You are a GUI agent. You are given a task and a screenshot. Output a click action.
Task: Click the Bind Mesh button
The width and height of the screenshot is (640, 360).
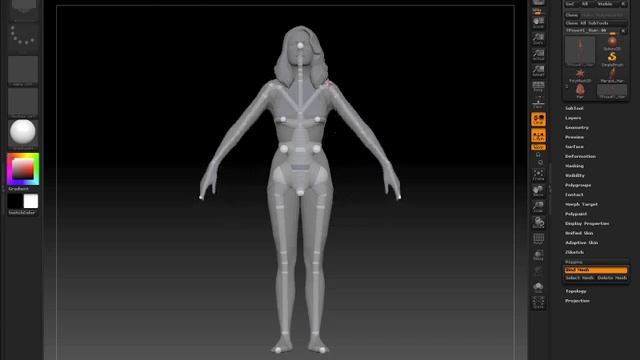tap(596, 270)
